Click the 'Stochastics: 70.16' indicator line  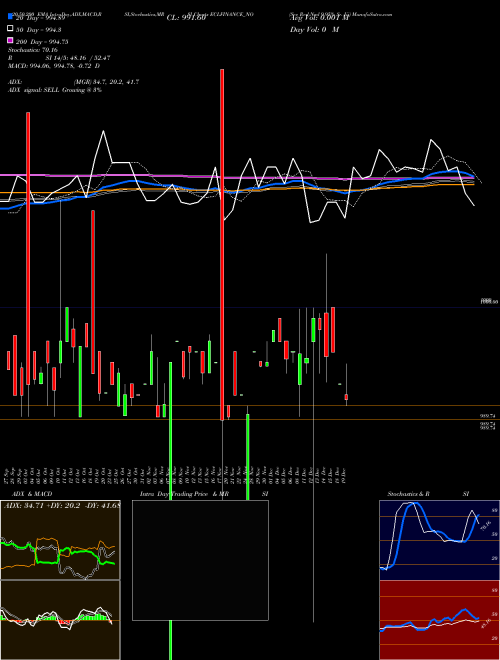(33, 50)
